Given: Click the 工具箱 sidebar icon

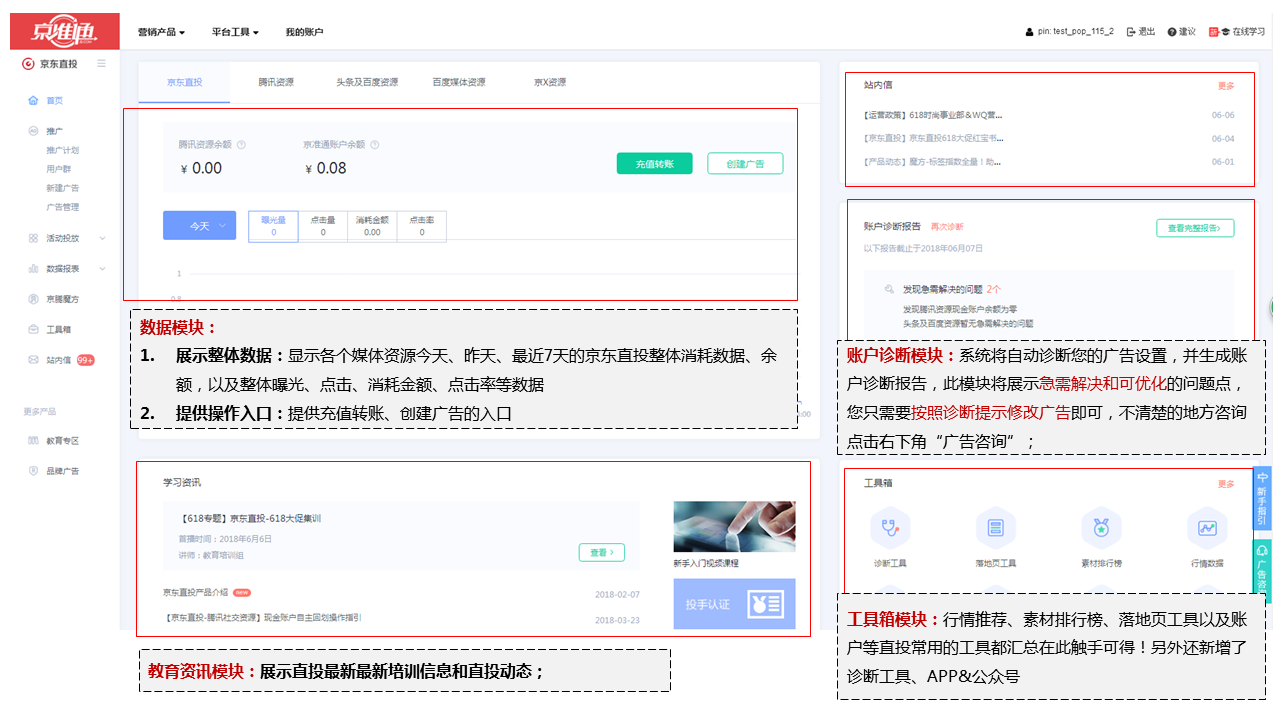Looking at the screenshot, I should coord(34,329).
